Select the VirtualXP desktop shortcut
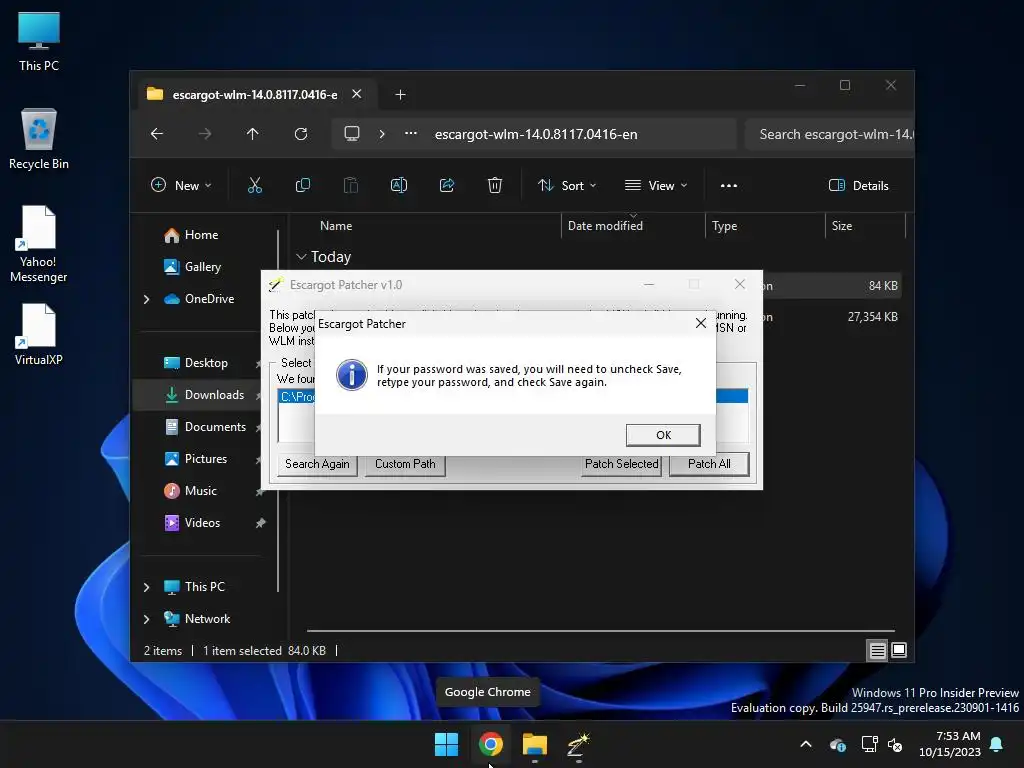The height and width of the screenshot is (768, 1024). point(39,334)
